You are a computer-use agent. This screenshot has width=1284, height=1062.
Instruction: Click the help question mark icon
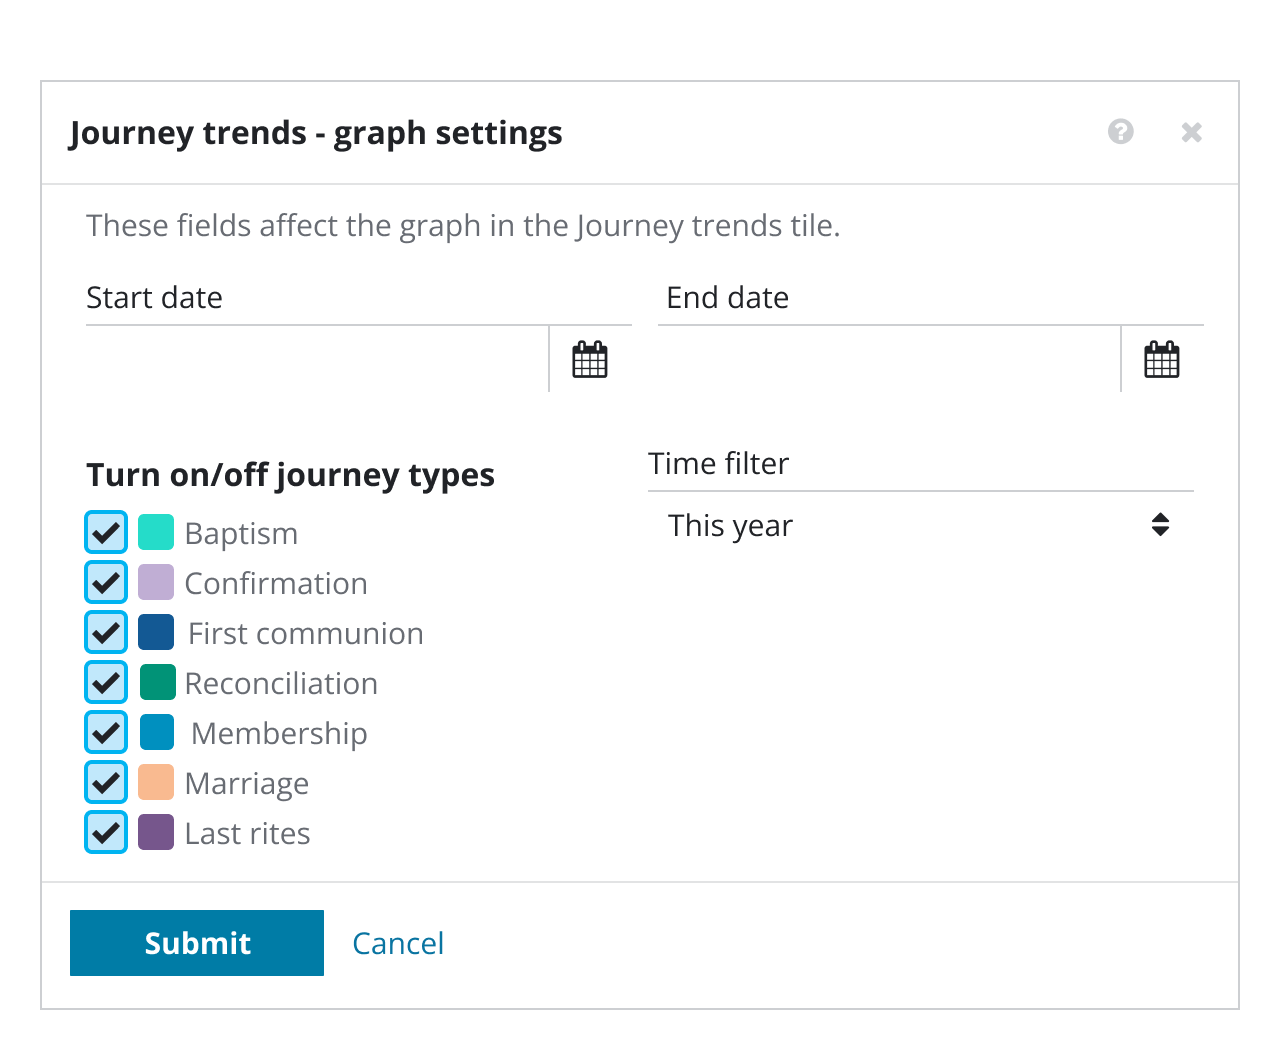click(x=1121, y=132)
